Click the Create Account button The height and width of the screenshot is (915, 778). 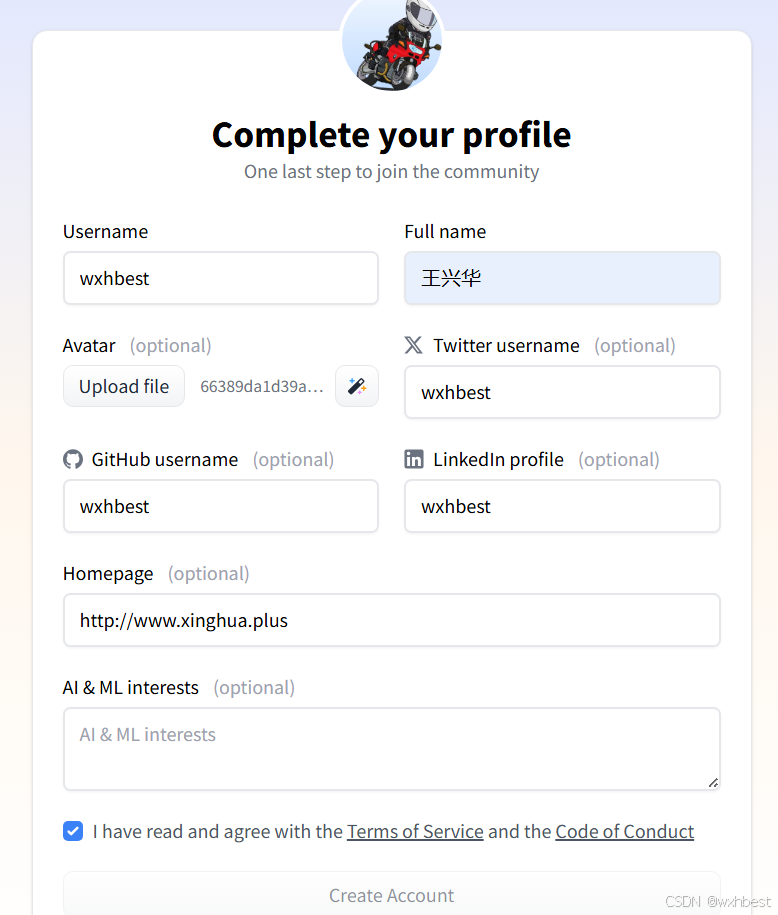tap(392, 895)
